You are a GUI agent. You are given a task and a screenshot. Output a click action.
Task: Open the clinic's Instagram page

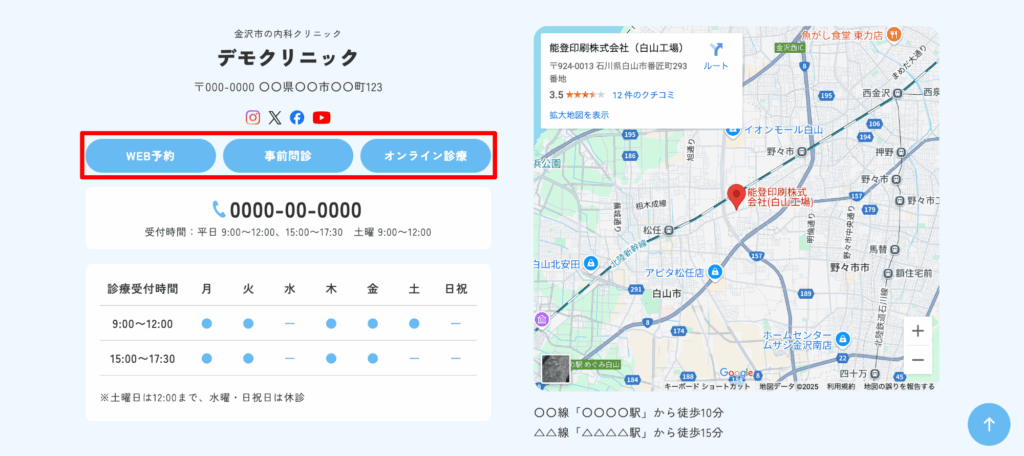click(x=253, y=117)
